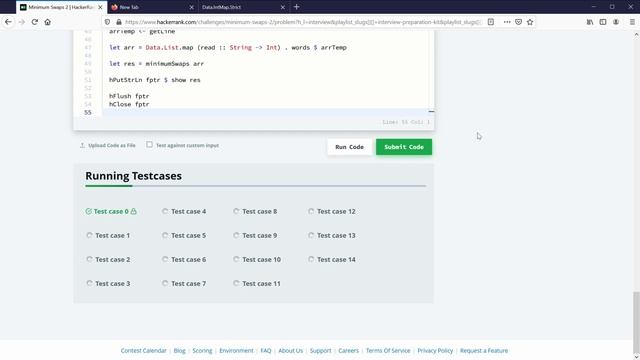Enable Test against custom input checkbox
The height and width of the screenshot is (360, 640).
tap(149, 144)
